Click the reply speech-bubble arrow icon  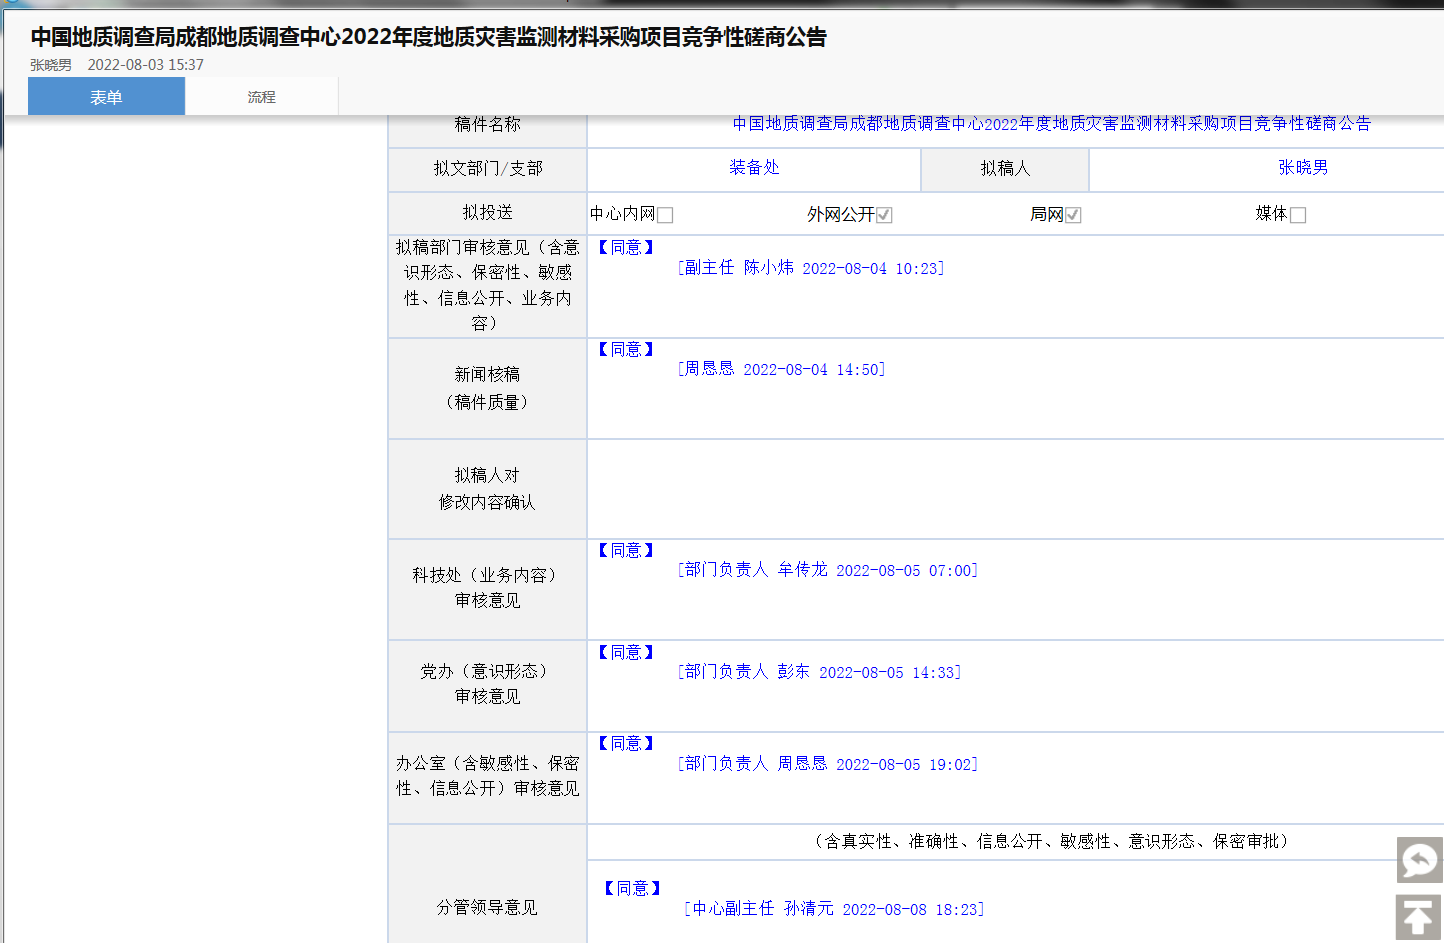pyautogui.click(x=1419, y=859)
